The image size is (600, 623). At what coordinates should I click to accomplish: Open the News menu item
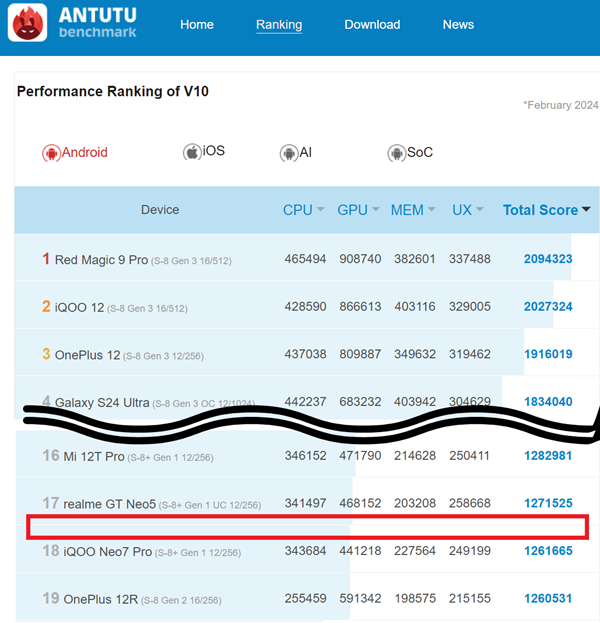click(458, 25)
